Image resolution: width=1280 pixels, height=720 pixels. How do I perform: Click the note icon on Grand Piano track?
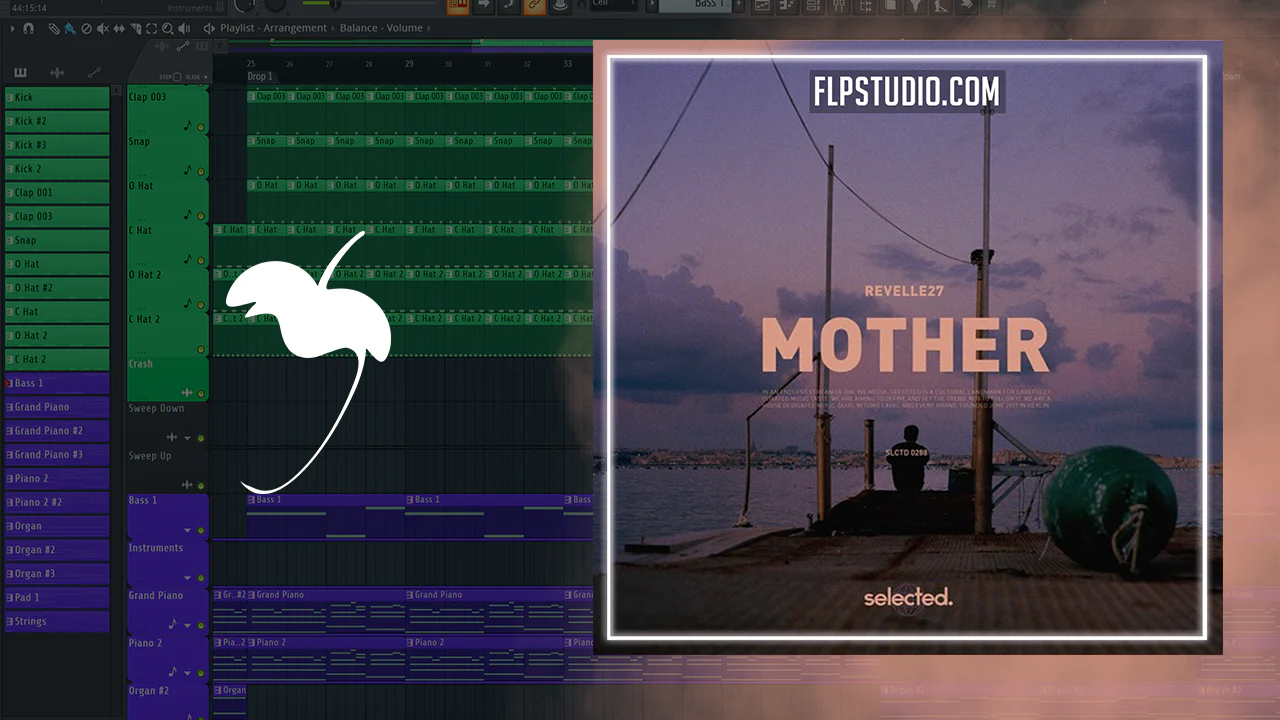click(x=173, y=624)
